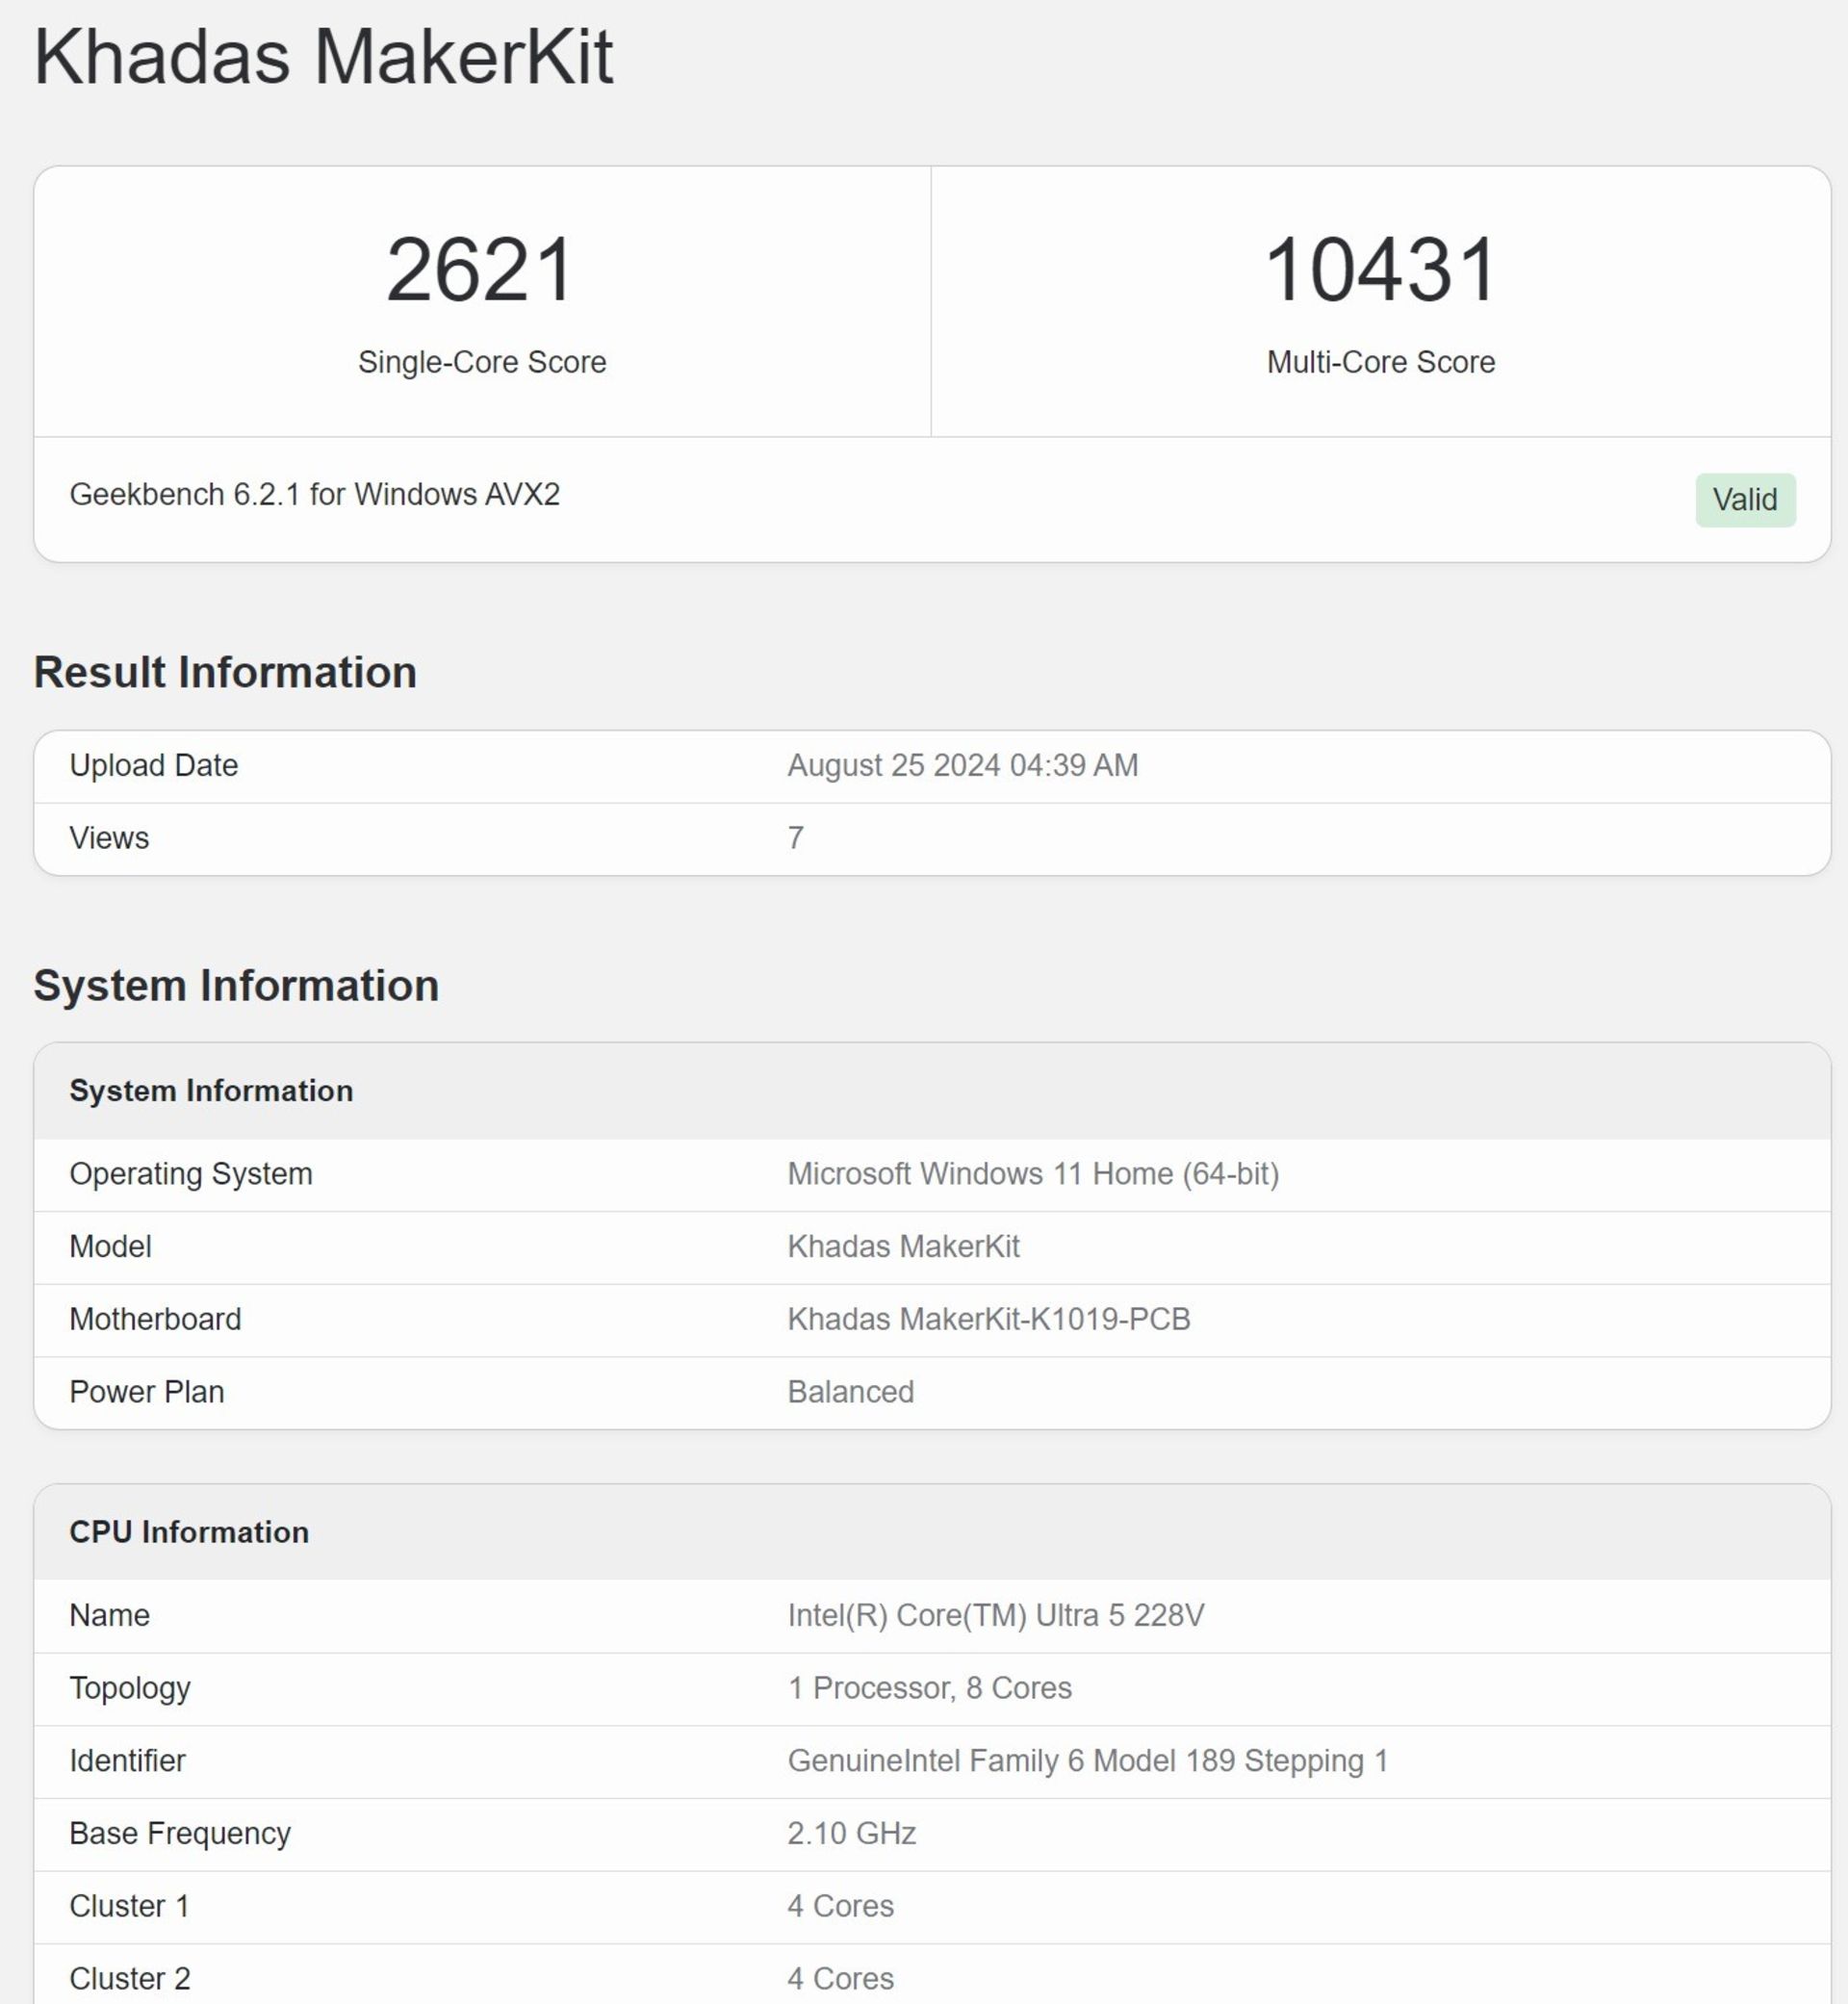The width and height of the screenshot is (1848, 2004).
Task: Click the motherboard value Khadas MakerKit-K1019-PCB
Action: click(x=988, y=1319)
